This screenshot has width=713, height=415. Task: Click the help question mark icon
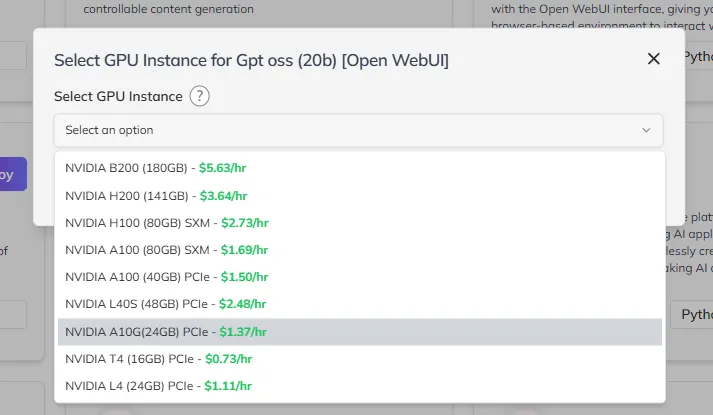click(200, 96)
